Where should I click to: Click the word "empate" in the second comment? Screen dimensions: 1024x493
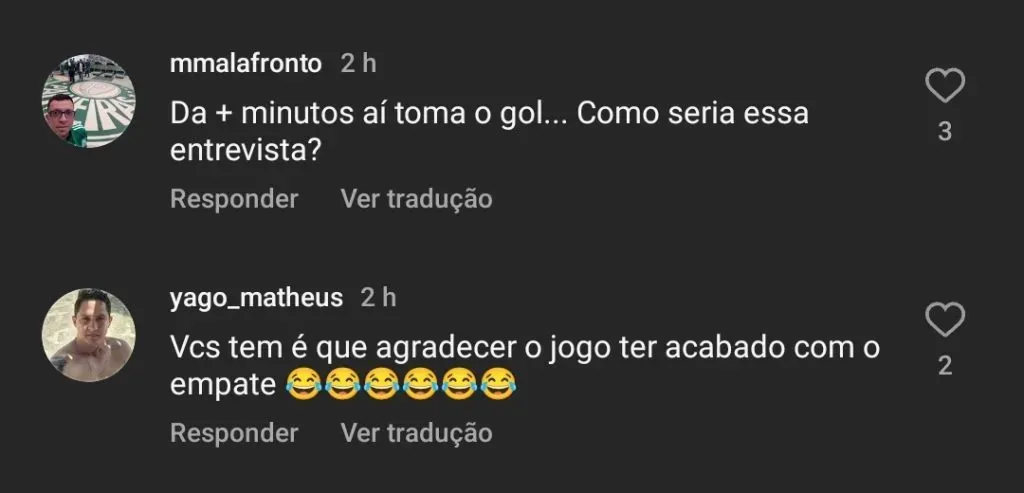pos(222,384)
